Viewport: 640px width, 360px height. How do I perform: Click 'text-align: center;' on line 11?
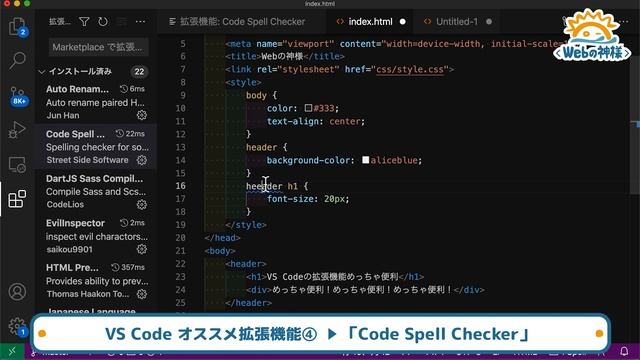(x=316, y=121)
